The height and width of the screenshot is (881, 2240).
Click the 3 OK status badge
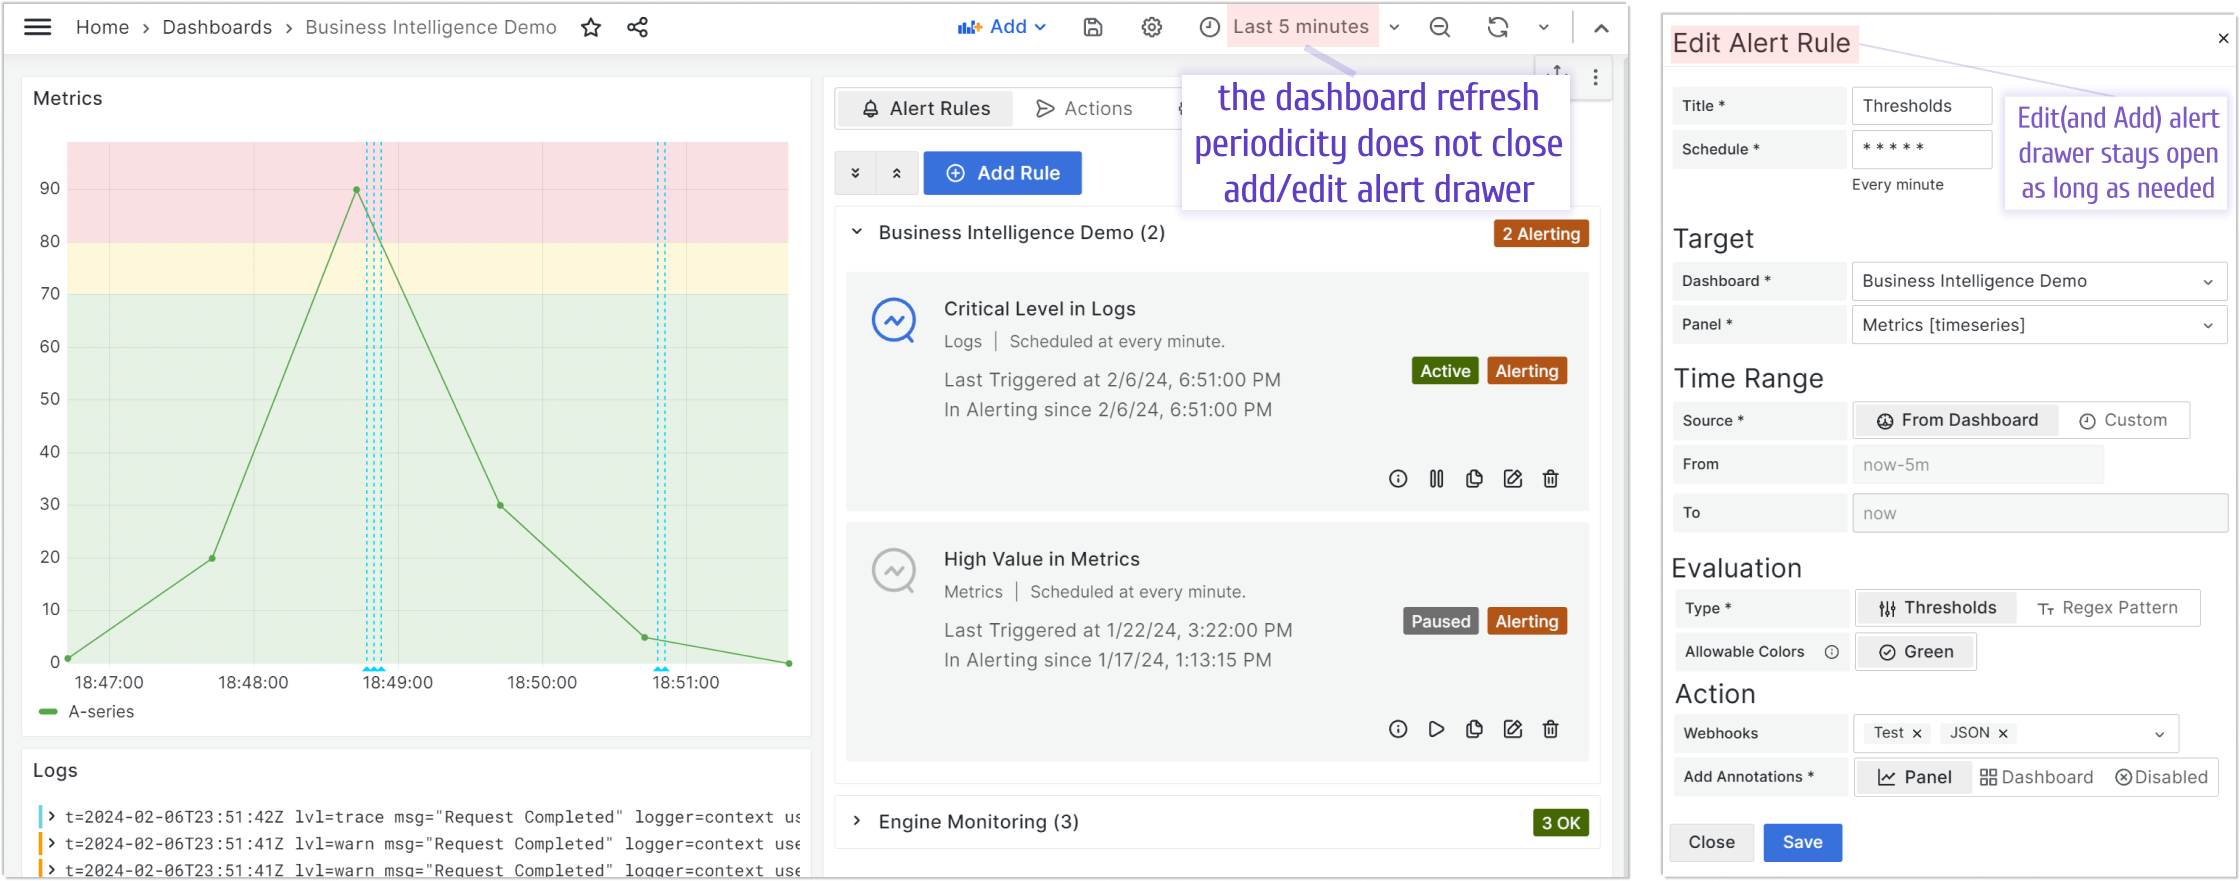pyautogui.click(x=1561, y=823)
